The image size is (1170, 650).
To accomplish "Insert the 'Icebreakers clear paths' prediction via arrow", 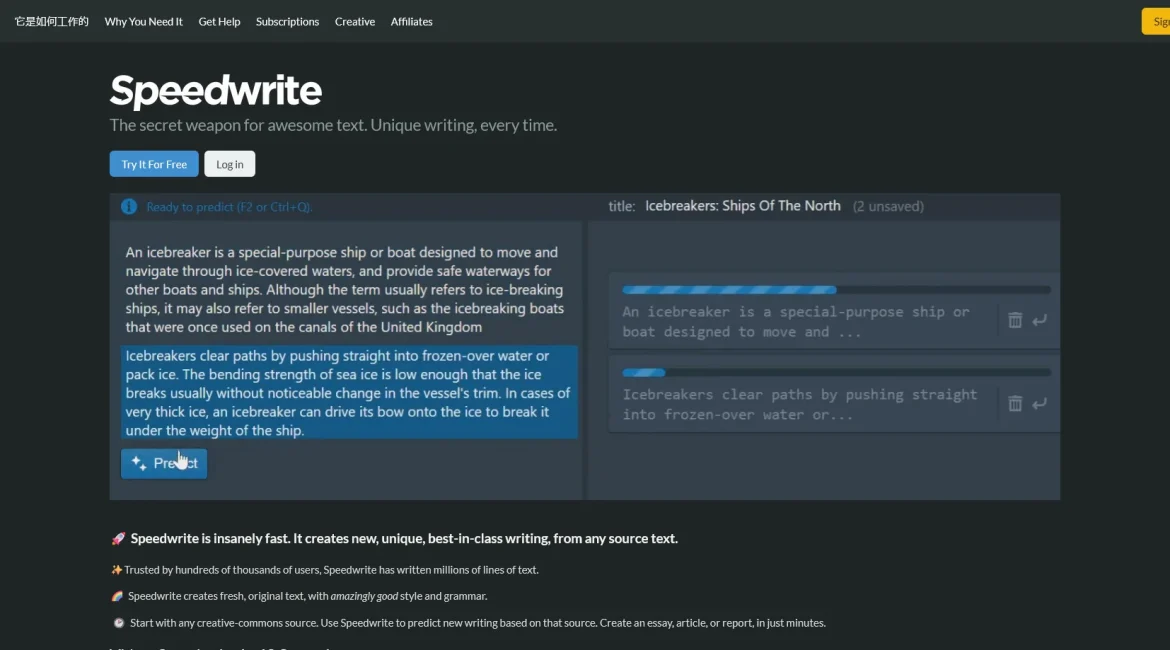I will (1039, 404).
